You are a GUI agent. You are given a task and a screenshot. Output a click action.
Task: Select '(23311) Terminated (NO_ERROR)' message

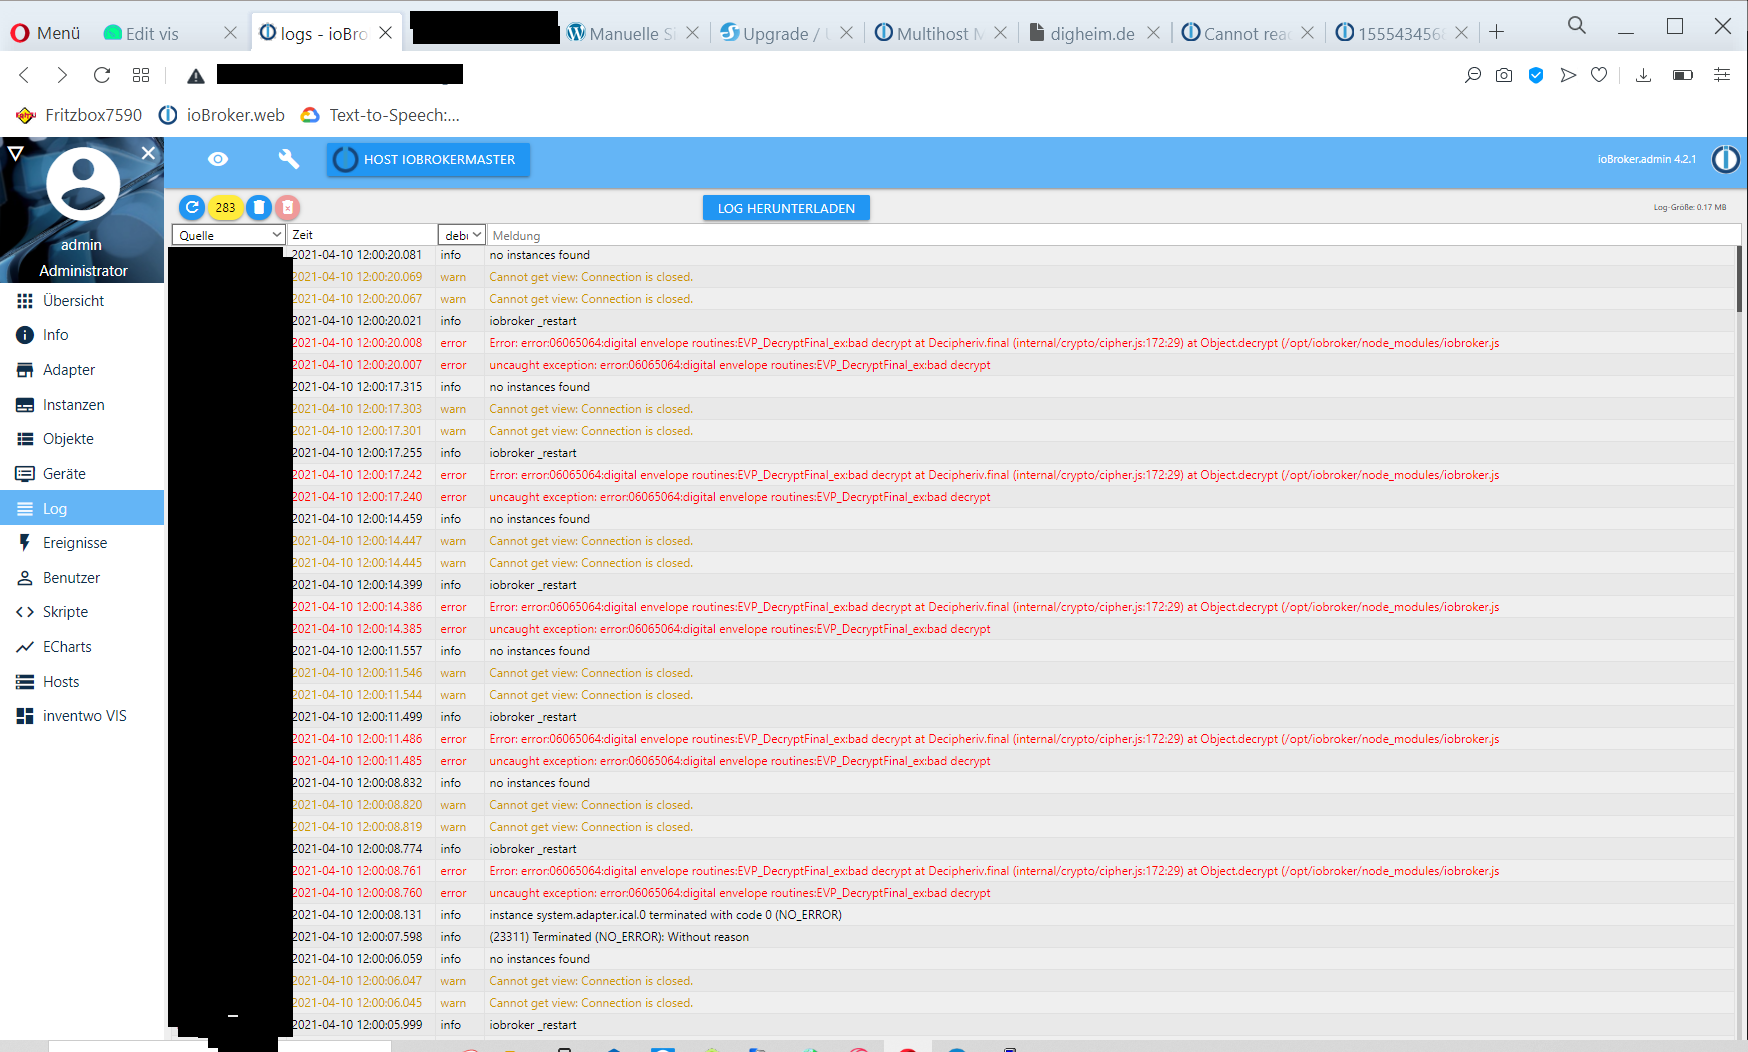coord(619,937)
